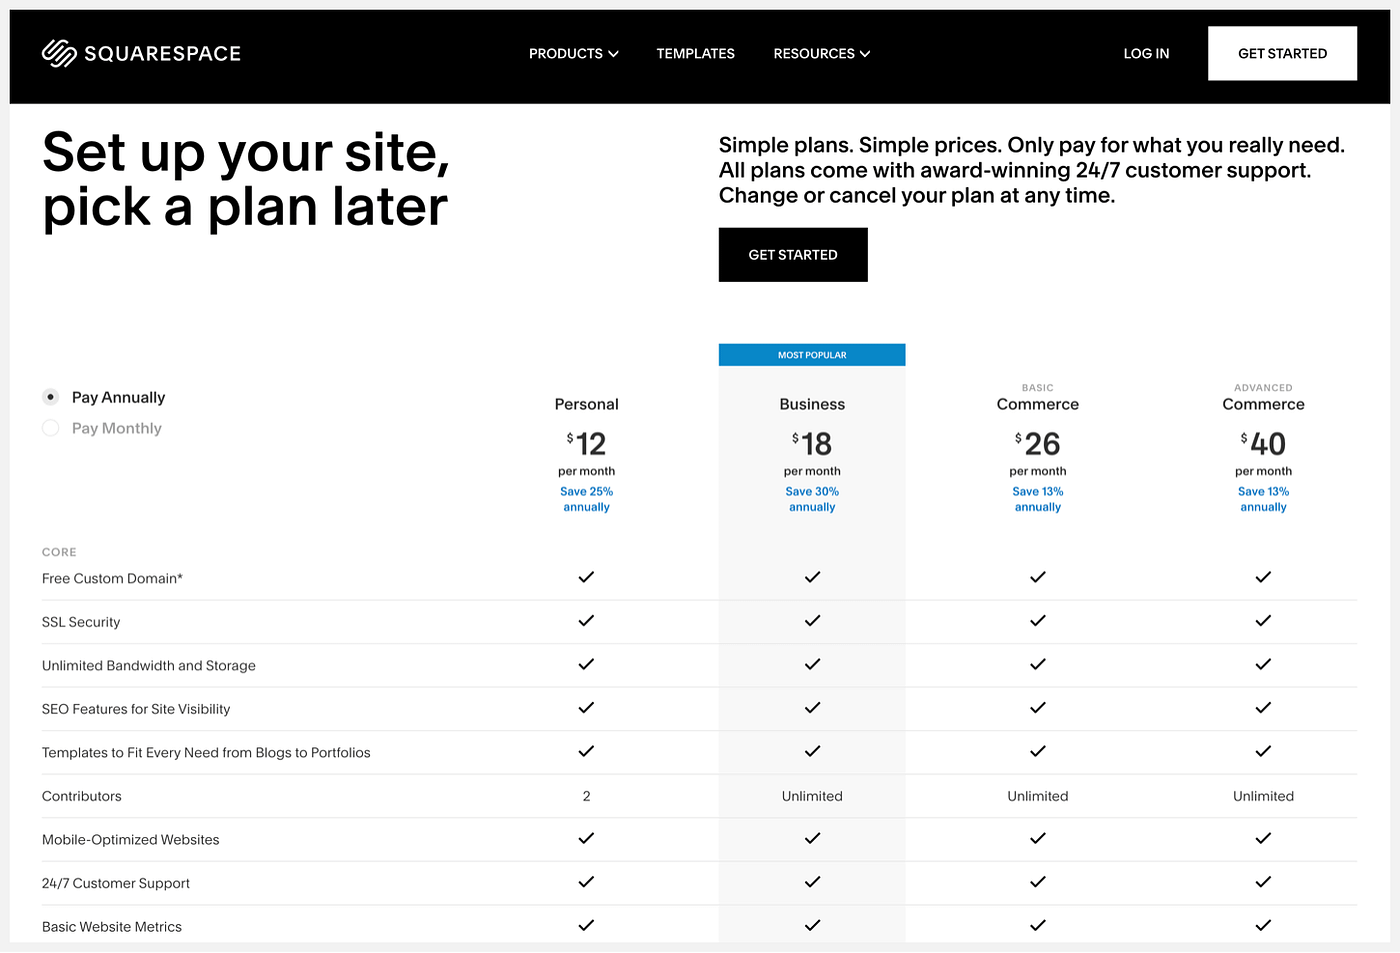
Task: Click the blue Most Popular banner
Action: [812, 355]
